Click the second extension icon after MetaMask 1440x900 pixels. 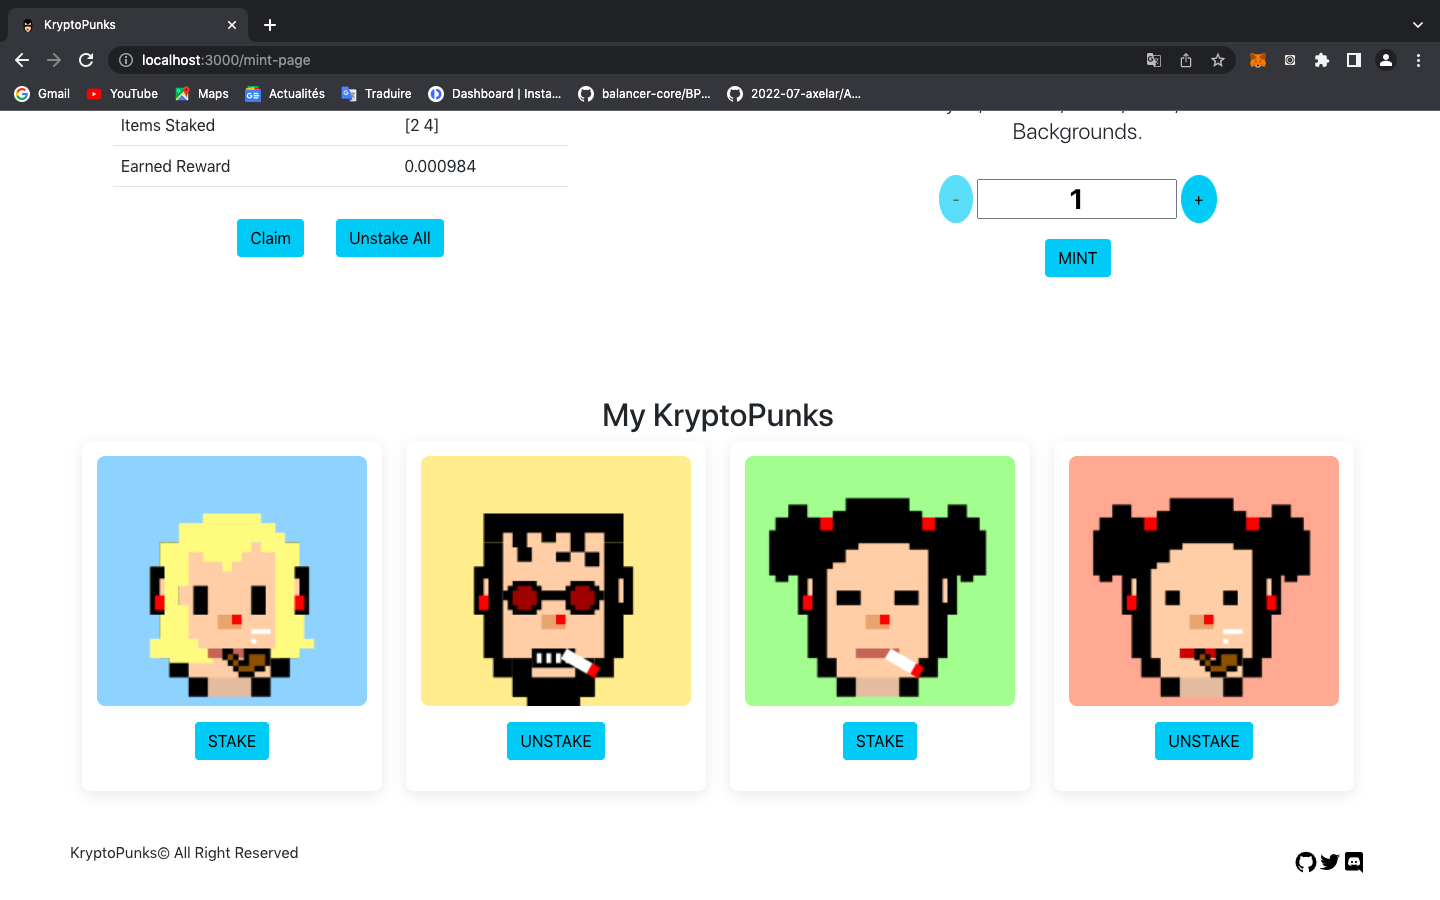(x=1290, y=60)
